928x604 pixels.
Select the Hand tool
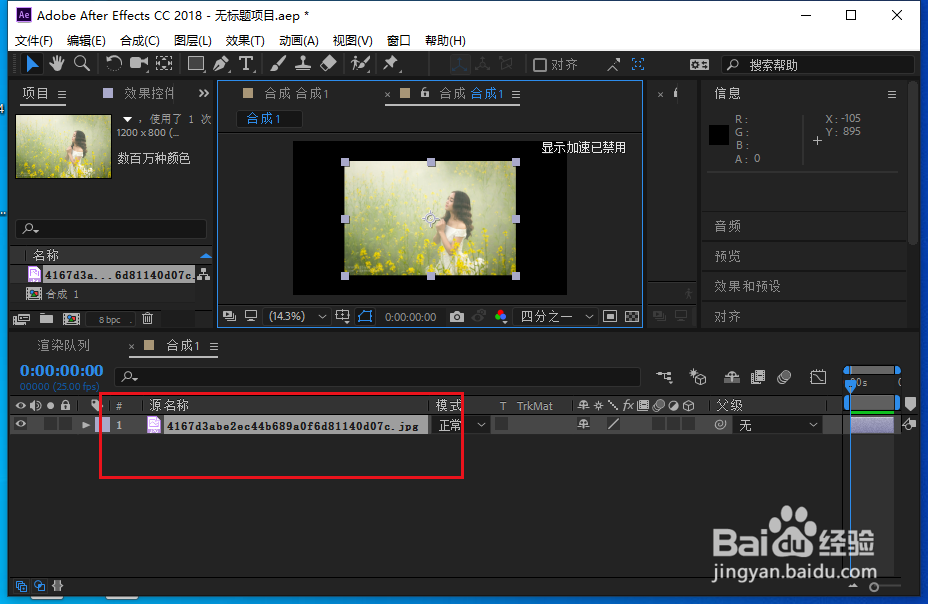coord(56,63)
